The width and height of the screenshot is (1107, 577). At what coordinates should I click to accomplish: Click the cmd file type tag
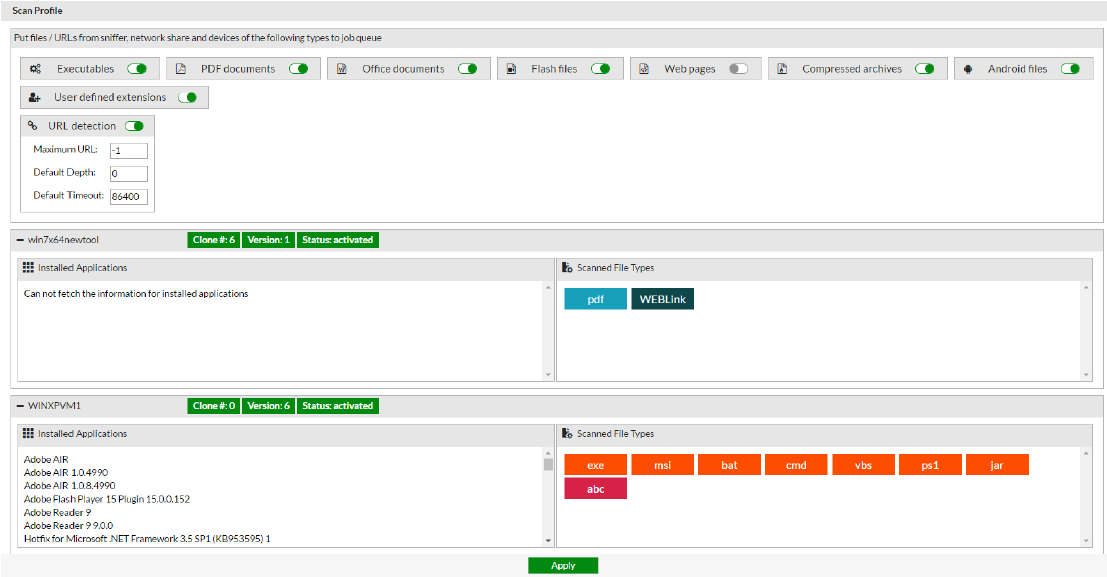796,465
